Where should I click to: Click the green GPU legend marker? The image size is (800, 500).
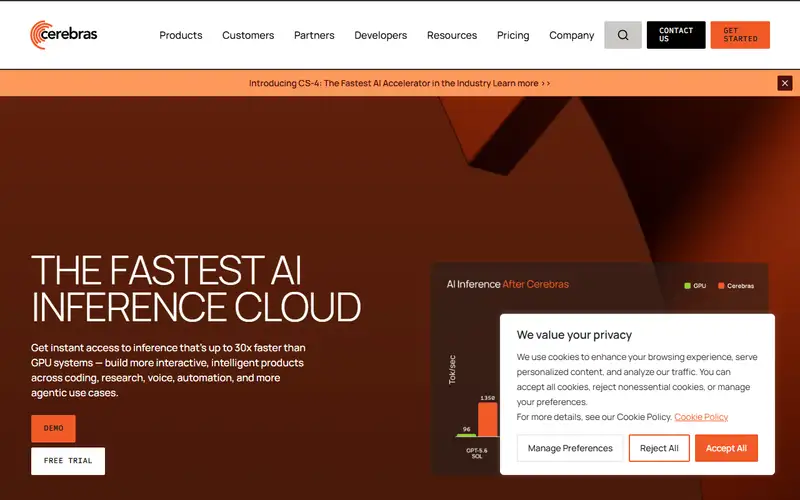687,286
